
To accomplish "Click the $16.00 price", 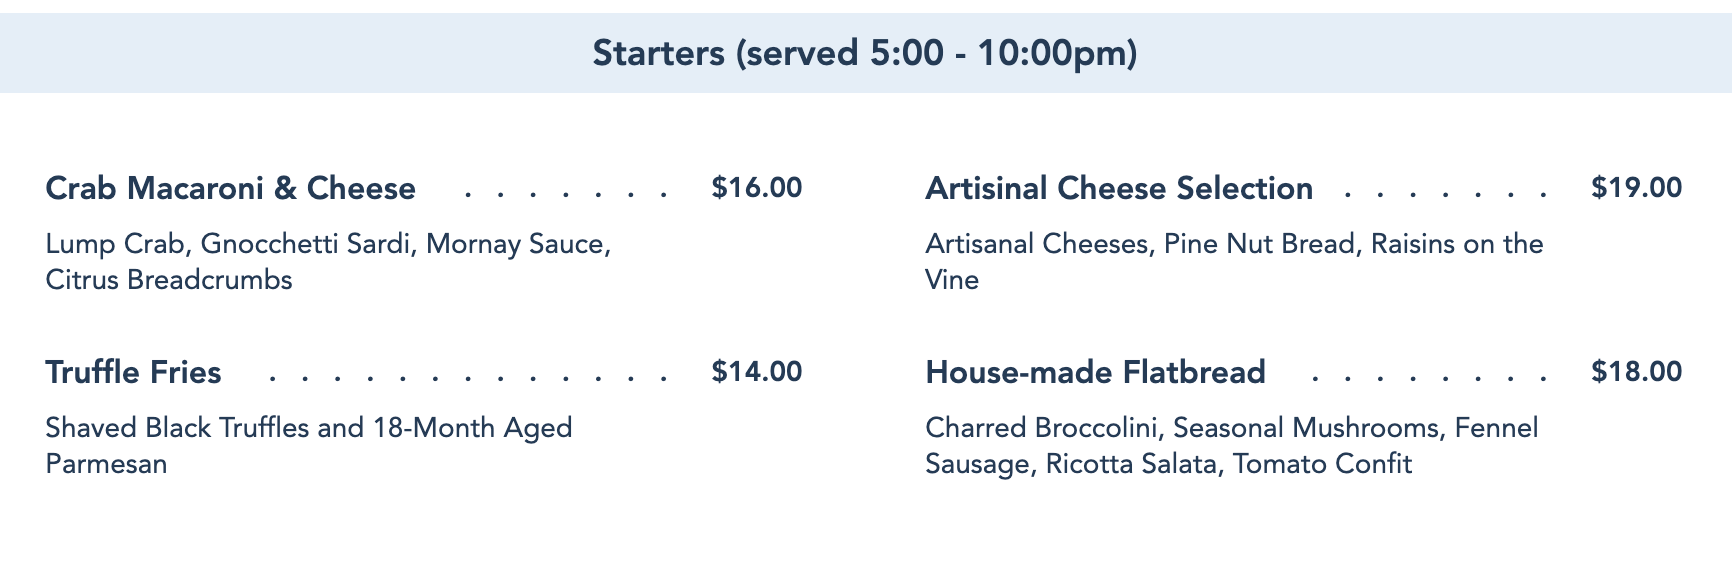I will [756, 188].
